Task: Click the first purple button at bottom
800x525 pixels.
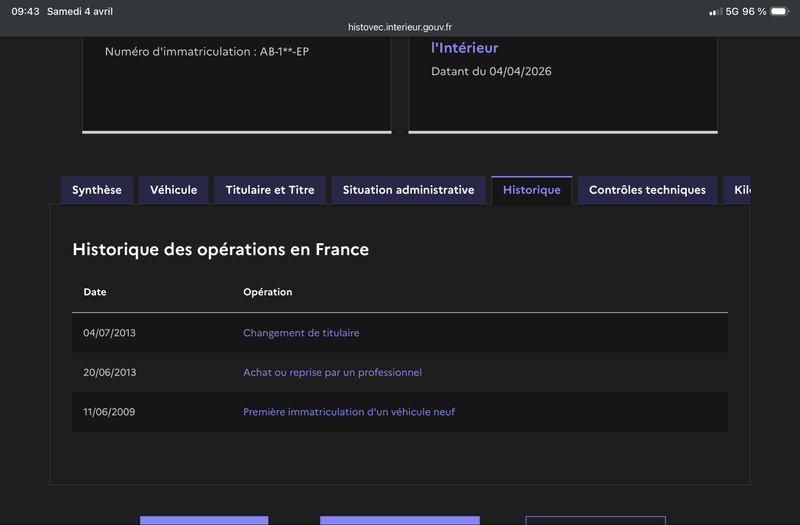Action: click(204, 520)
